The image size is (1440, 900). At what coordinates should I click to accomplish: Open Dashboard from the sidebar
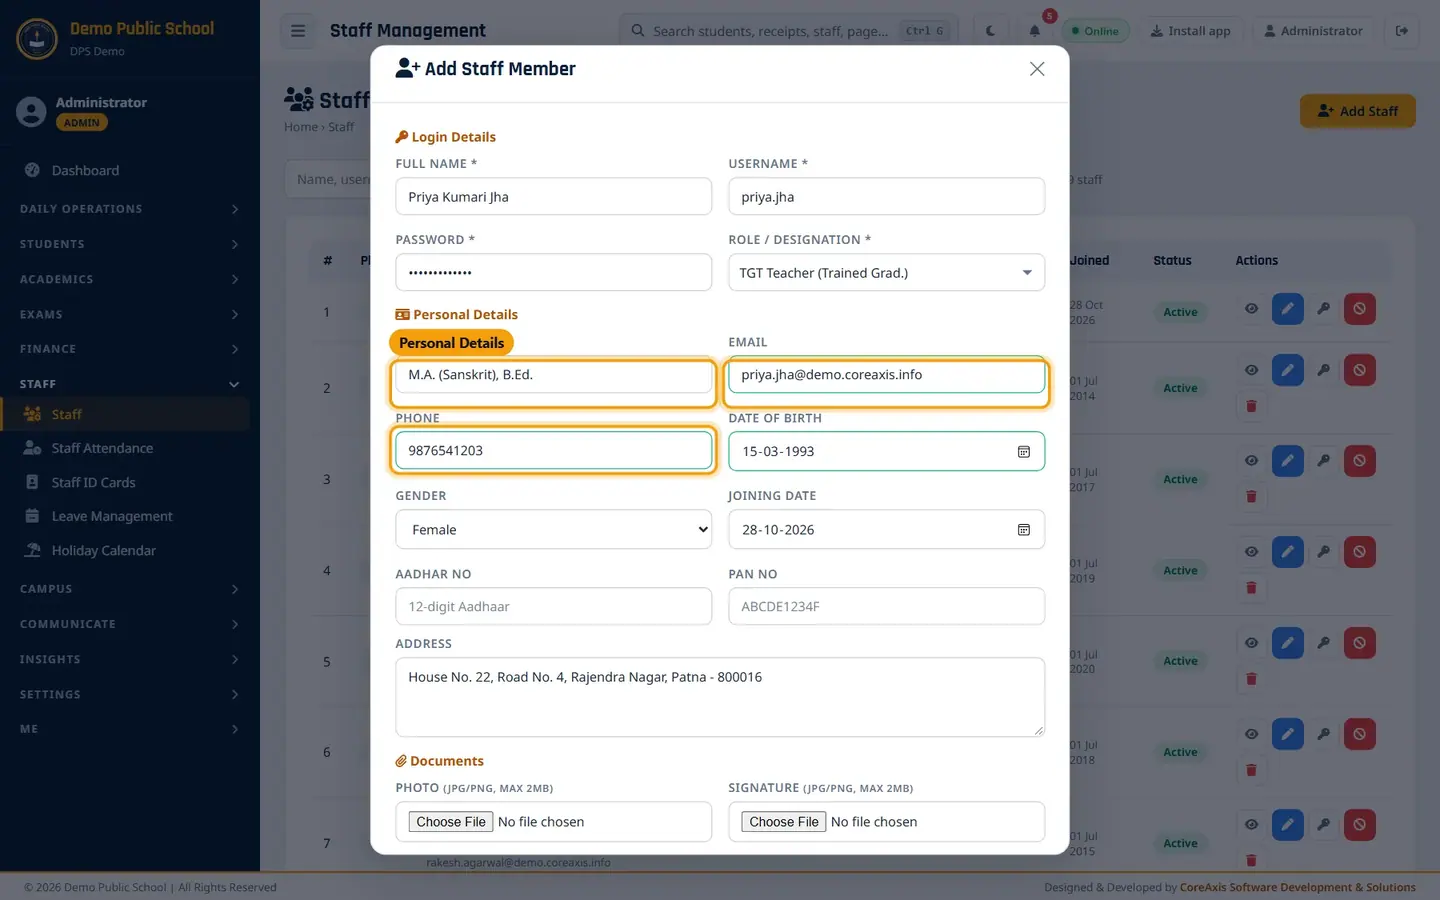click(125, 171)
